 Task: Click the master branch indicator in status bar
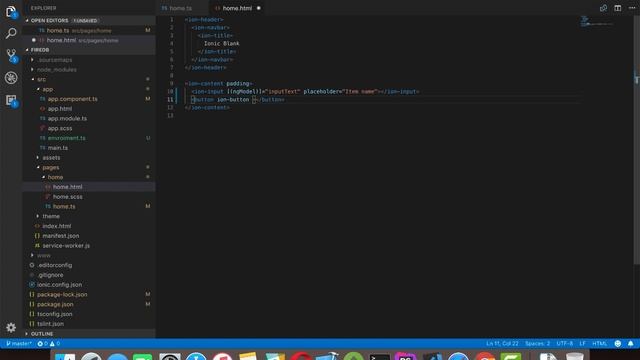click(x=19, y=344)
